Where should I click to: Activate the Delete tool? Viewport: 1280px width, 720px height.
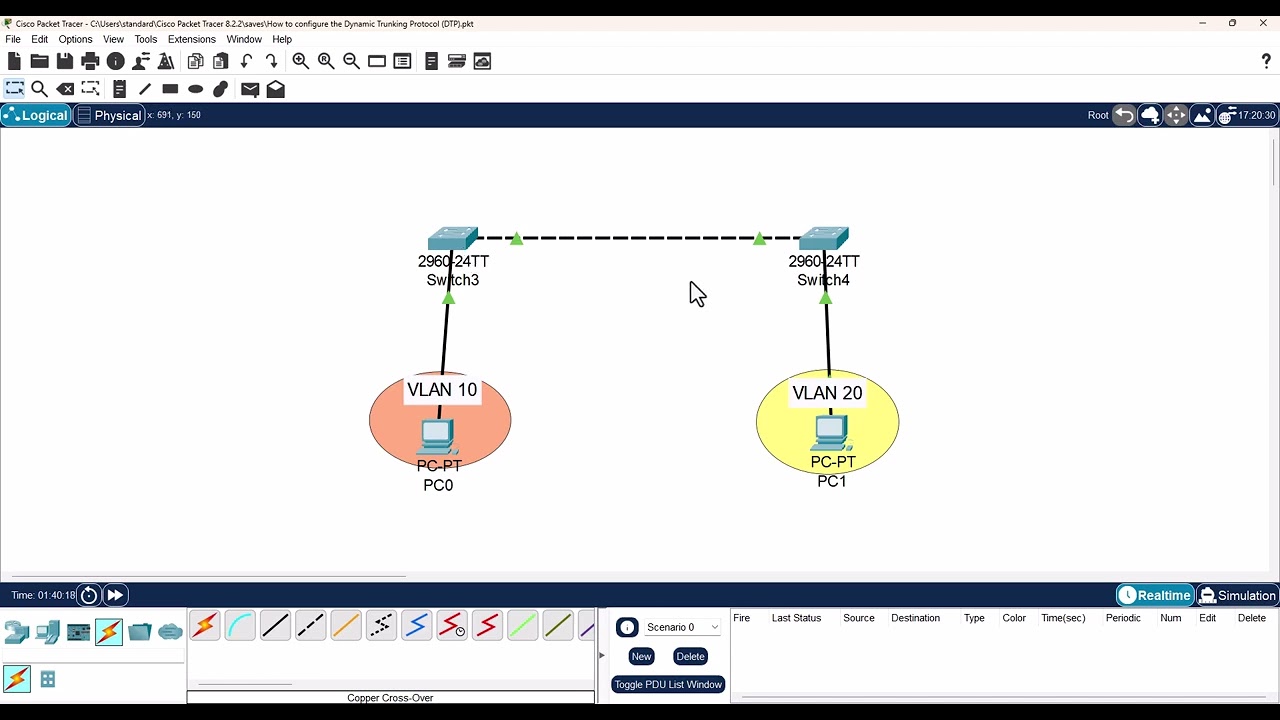65,89
